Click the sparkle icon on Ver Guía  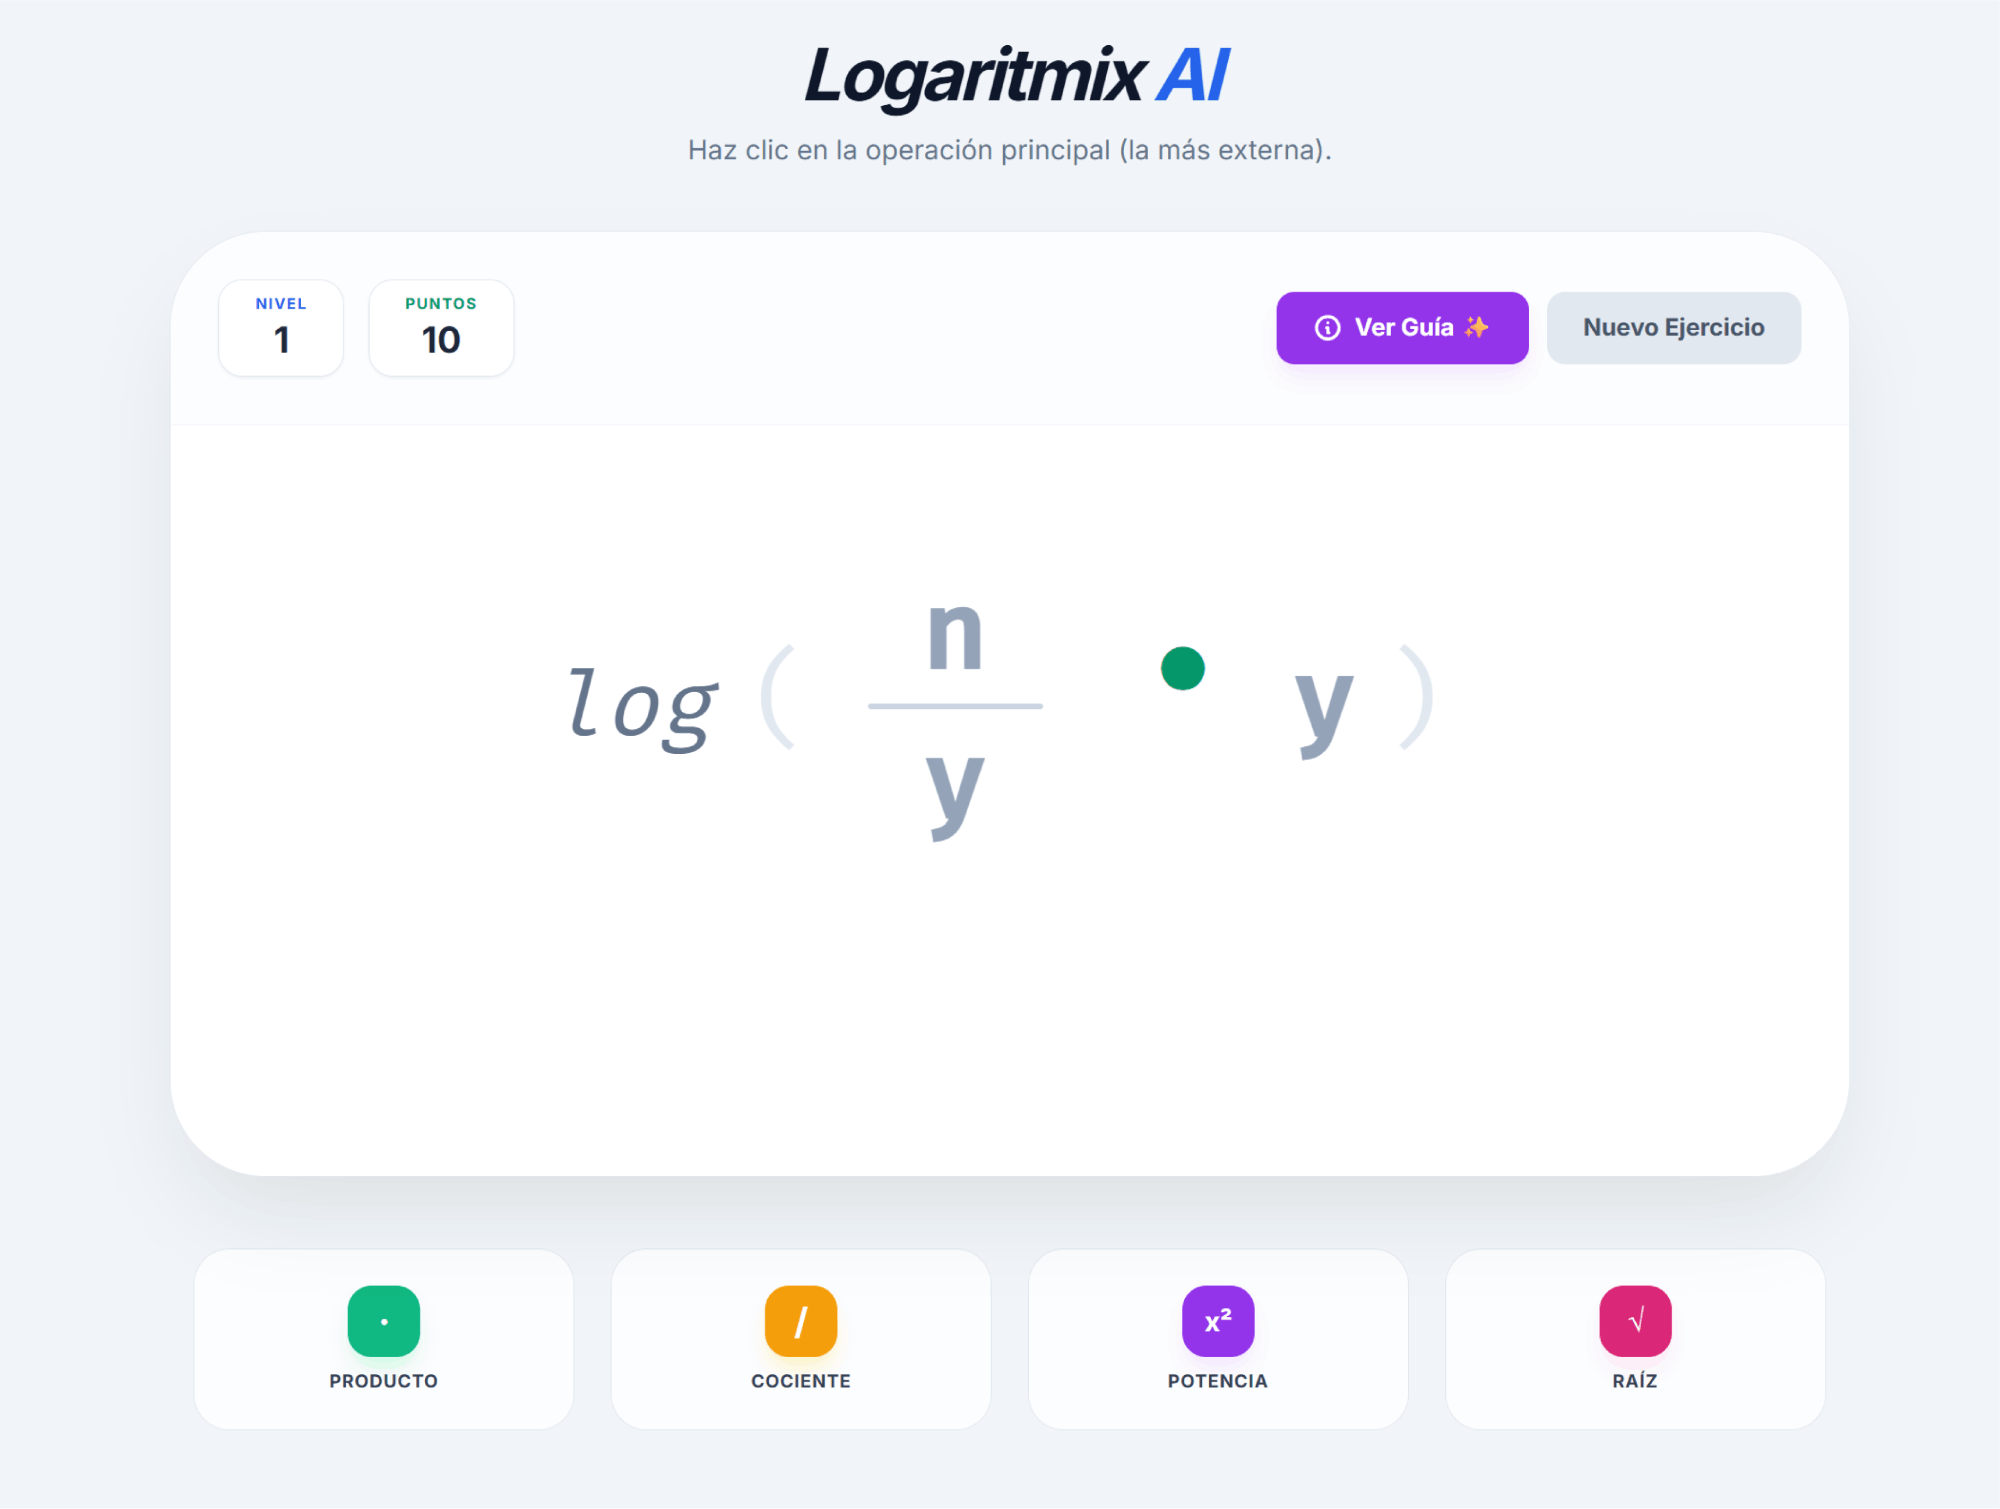(1476, 328)
